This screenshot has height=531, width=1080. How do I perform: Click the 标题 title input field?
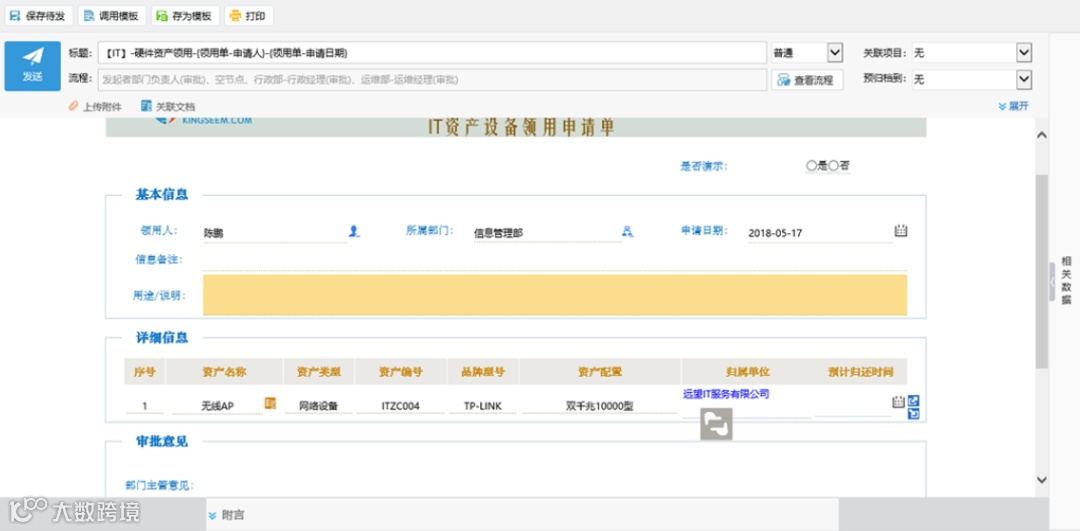(x=432, y=52)
